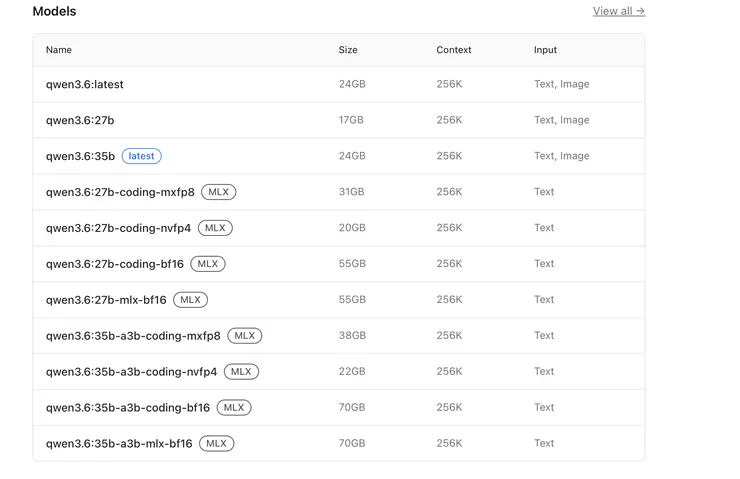Select 70GB size of qwen3.6:35b-a3b-mlx-bf16

pyautogui.click(x=352, y=443)
